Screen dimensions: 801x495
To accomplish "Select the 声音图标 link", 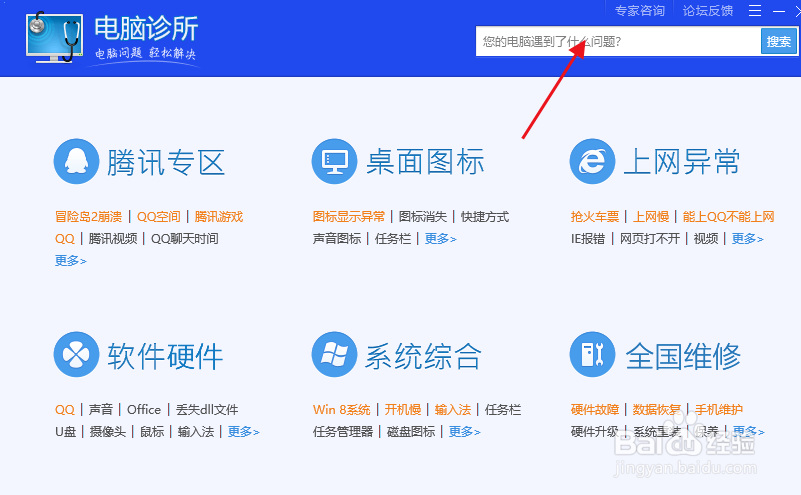I will point(337,239).
